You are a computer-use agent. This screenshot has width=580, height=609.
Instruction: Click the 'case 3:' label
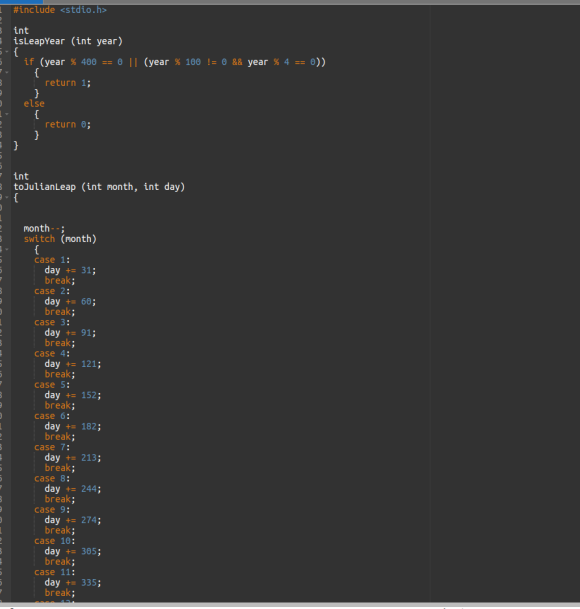pos(52,322)
